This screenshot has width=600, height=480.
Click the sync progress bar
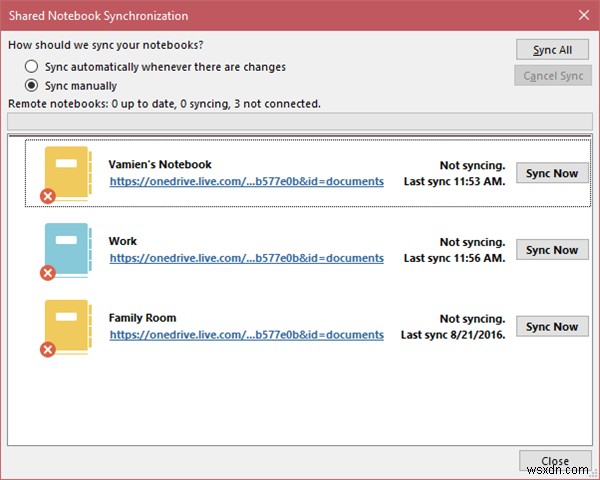[300, 122]
